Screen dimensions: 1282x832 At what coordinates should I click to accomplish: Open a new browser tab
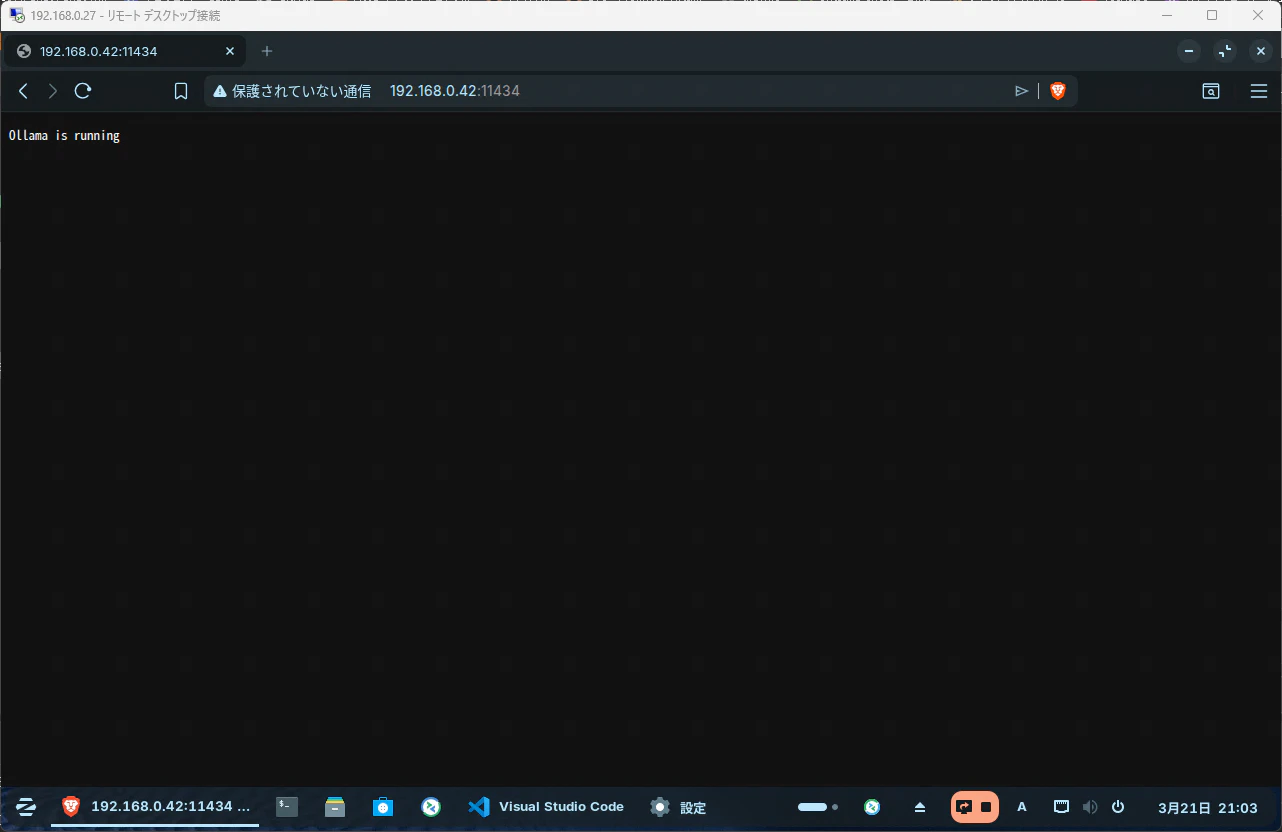pyautogui.click(x=267, y=51)
